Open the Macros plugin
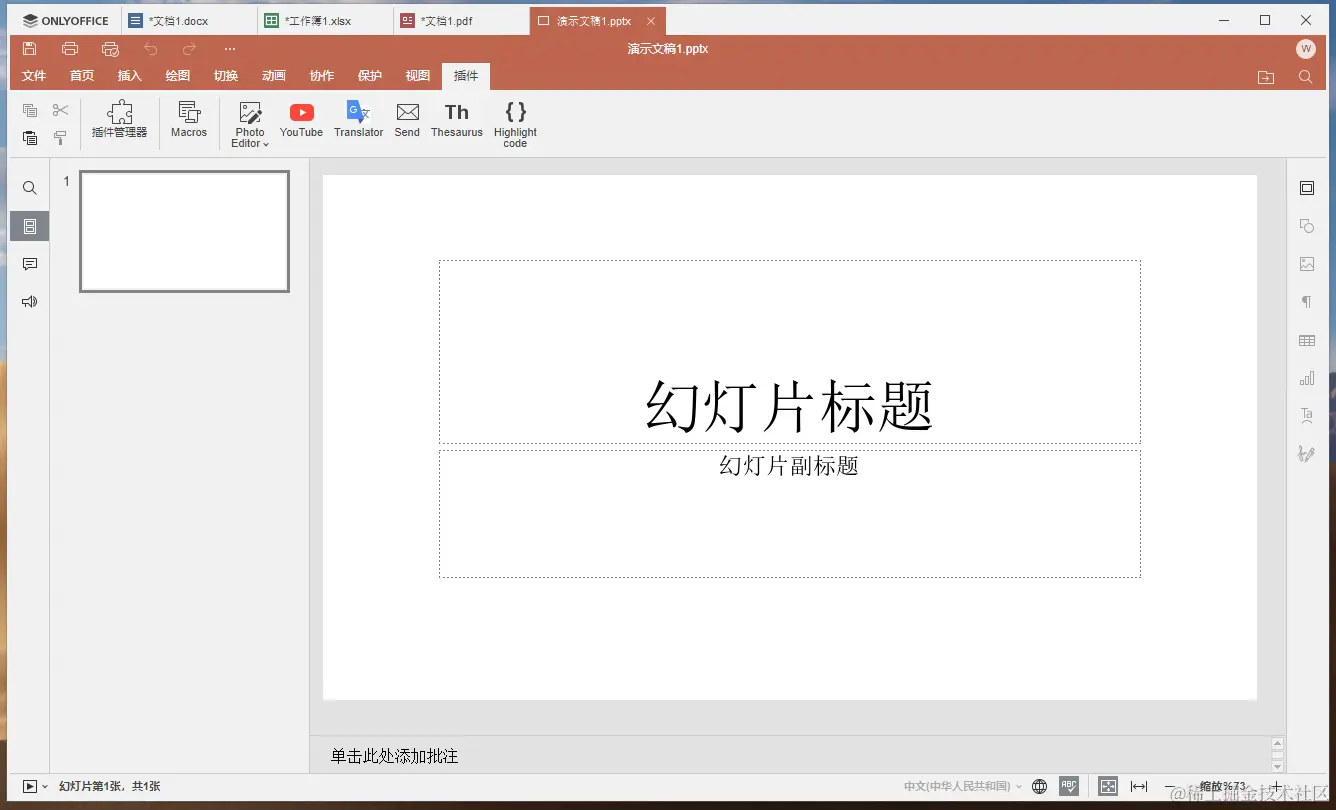Screen dimensions: 1336x810 pyautogui.click(x=189, y=120)
